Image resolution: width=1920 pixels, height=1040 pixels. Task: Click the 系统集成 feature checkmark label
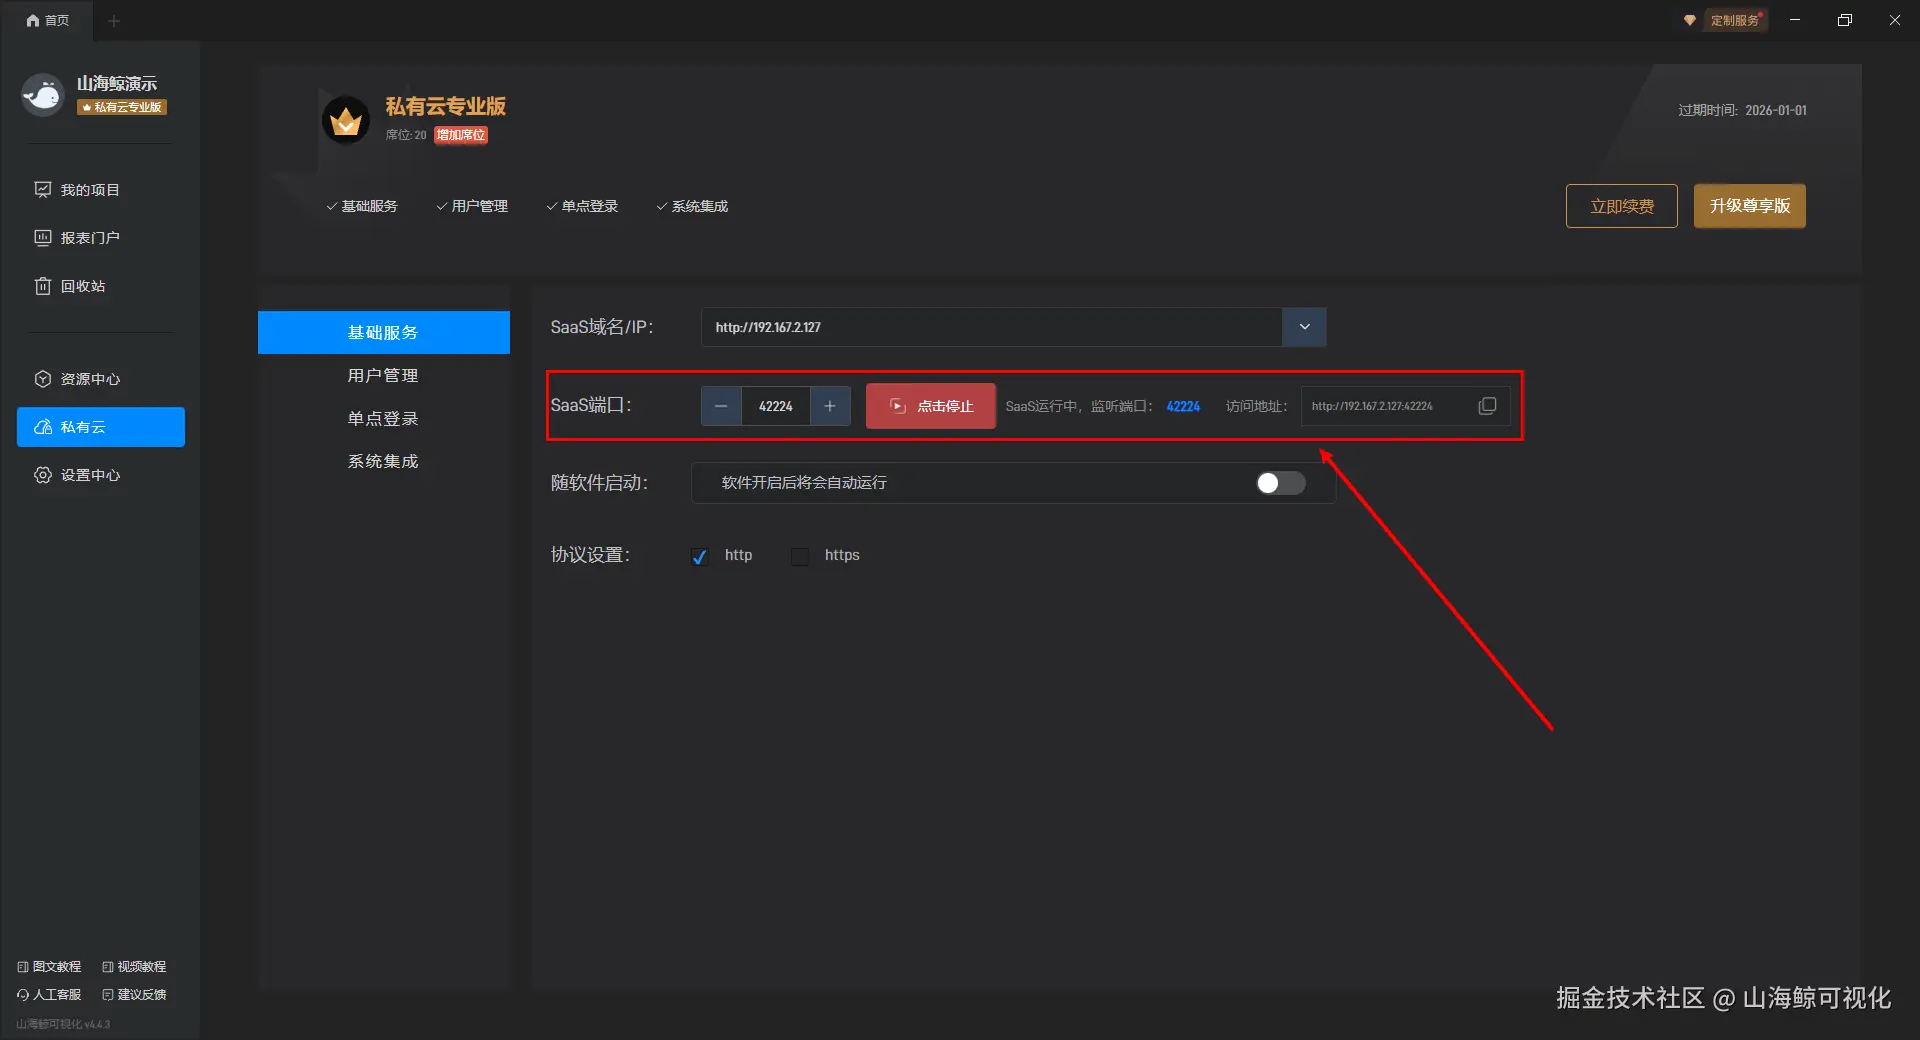coord(692,206)
